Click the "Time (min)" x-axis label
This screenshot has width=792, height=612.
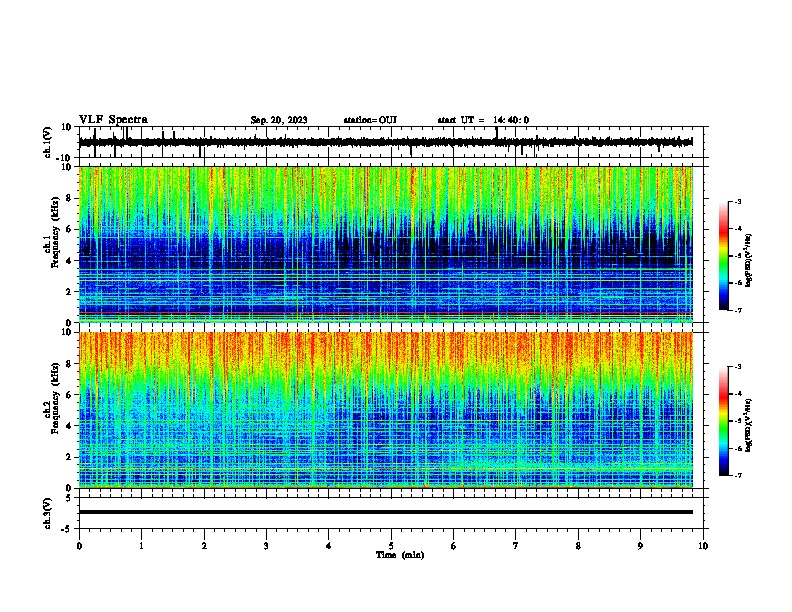400,555
